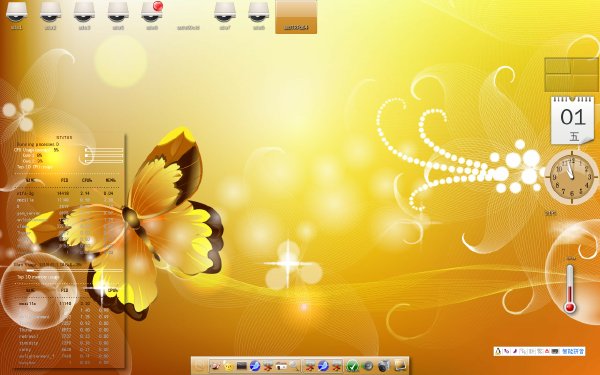The height and width of the screenshot is (375, 600).
Task: Select the highlighted orange desktop item
Action: click(296, 17)
